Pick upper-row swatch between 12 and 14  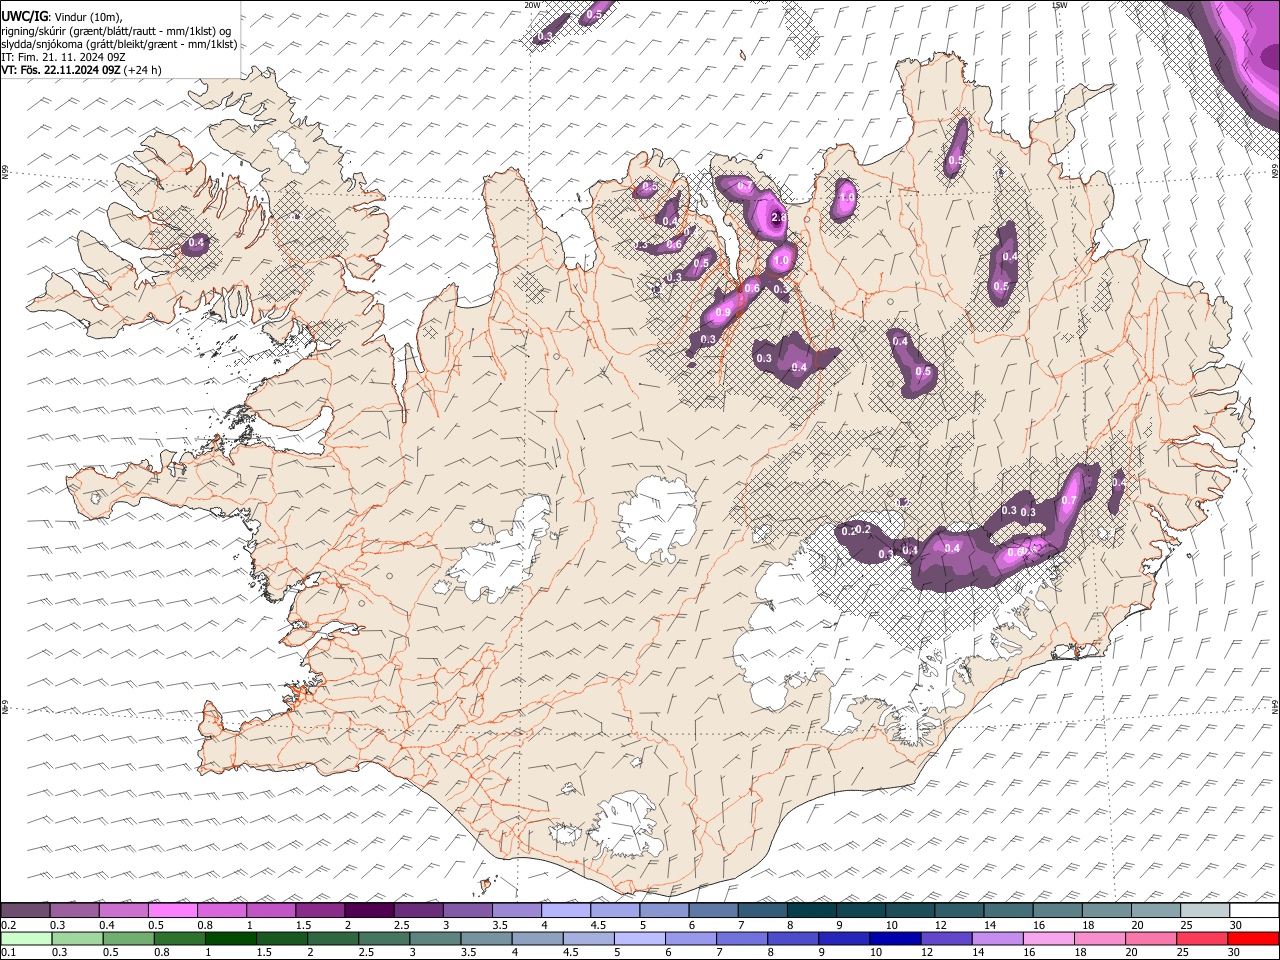958,910
